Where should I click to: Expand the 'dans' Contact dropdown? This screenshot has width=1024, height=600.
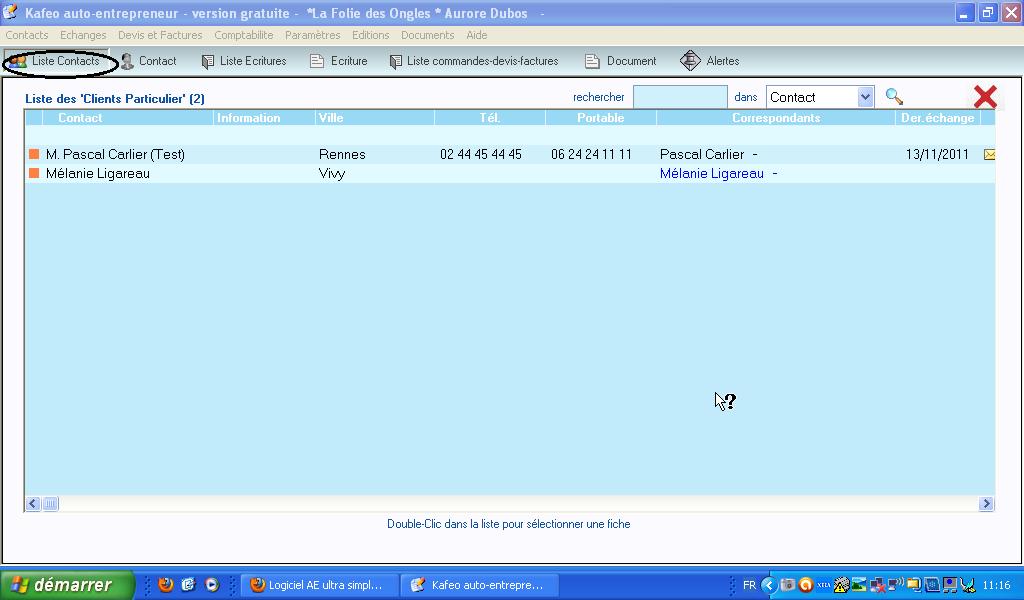tap(865, 97)
